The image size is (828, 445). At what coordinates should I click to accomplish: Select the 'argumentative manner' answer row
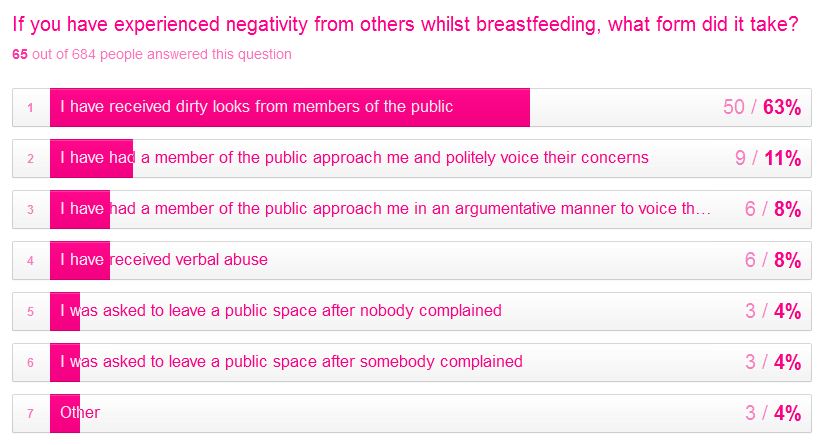click(x=385, y=209)
